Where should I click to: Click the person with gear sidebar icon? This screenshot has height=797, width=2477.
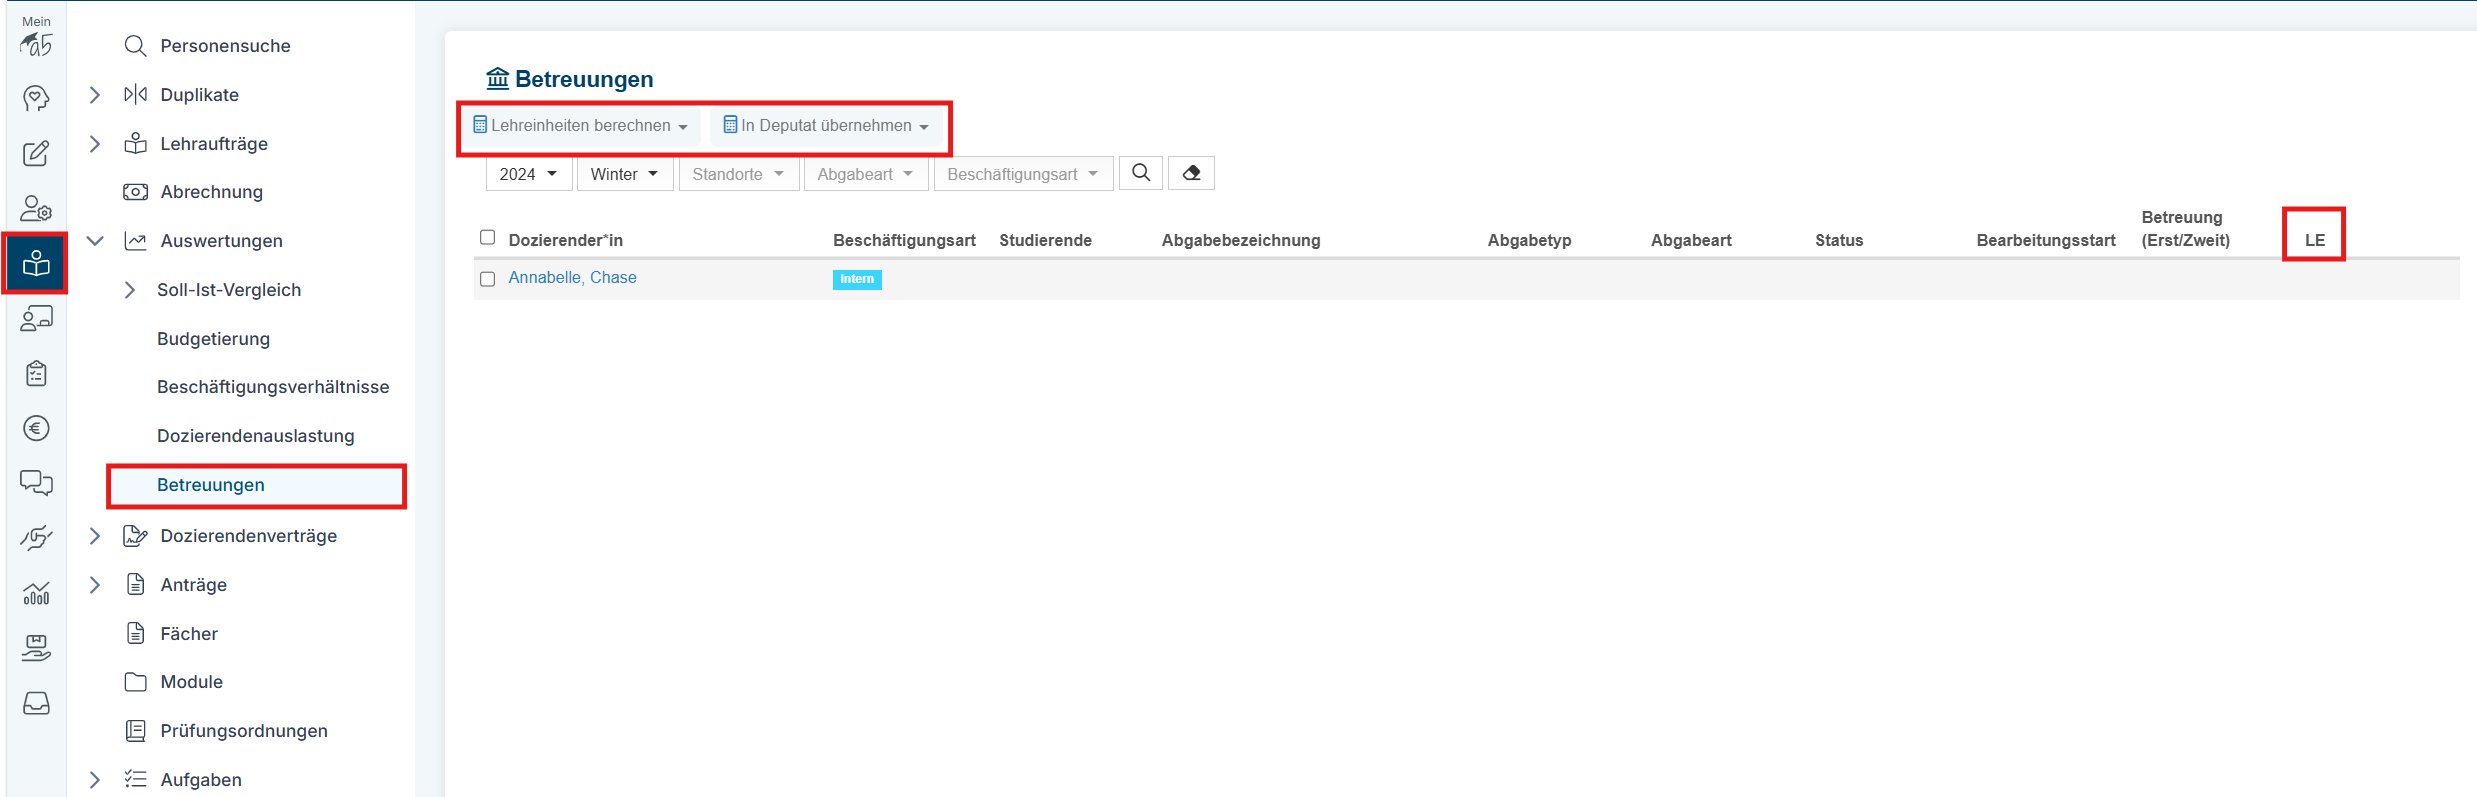[x=36, y=208]
